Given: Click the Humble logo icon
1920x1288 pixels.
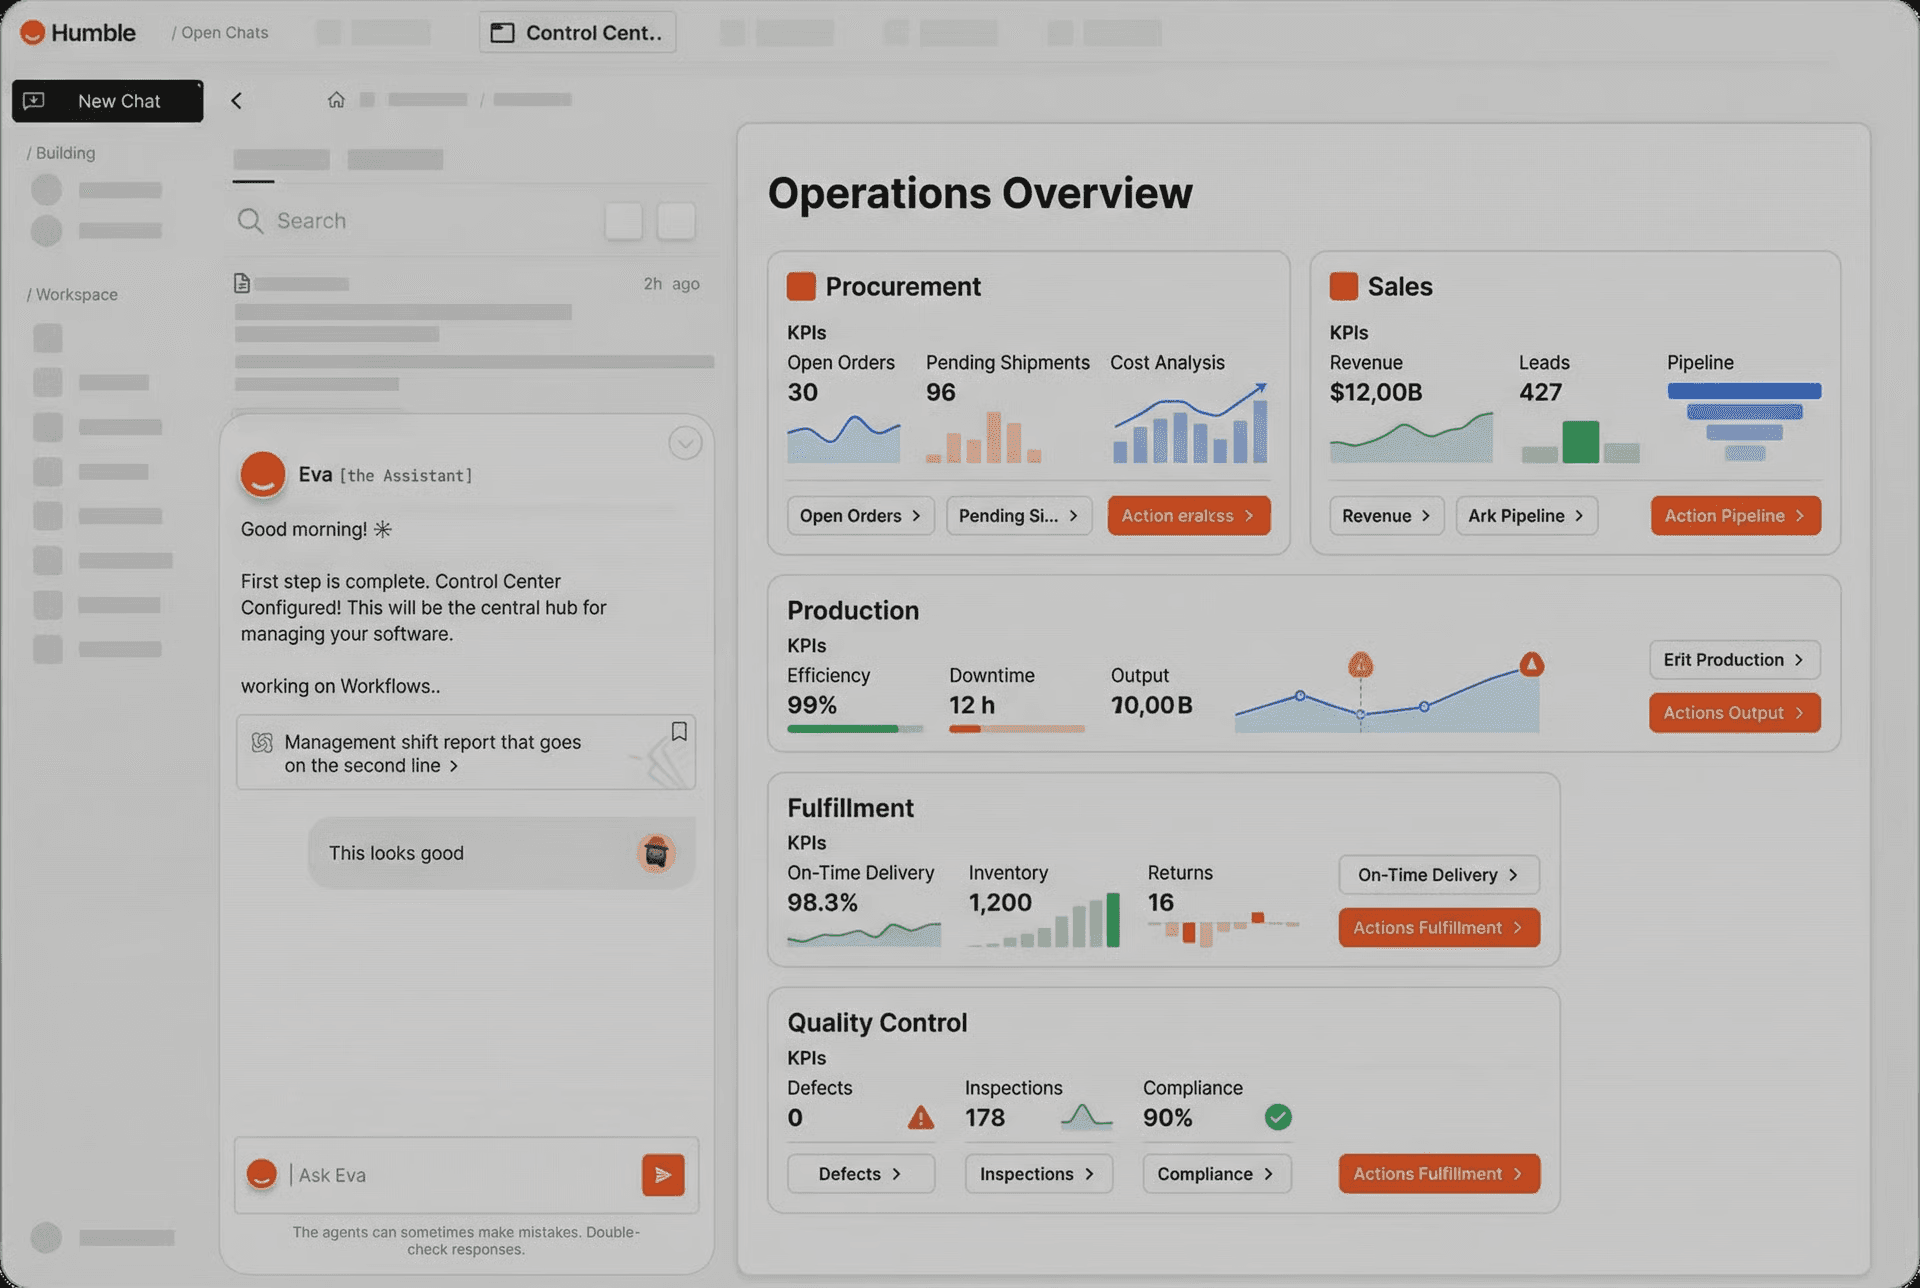Looking at the screenshot, I should [32, 33].
